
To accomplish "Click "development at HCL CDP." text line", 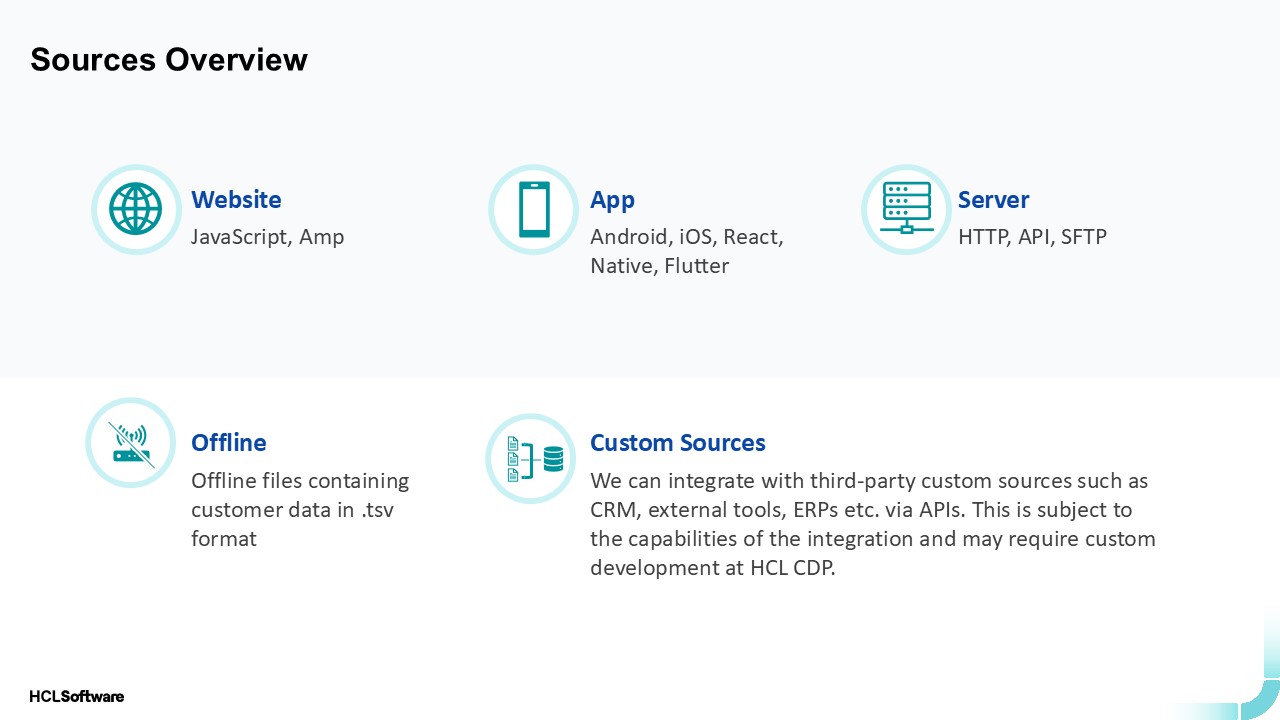I will tap(711, 568).
